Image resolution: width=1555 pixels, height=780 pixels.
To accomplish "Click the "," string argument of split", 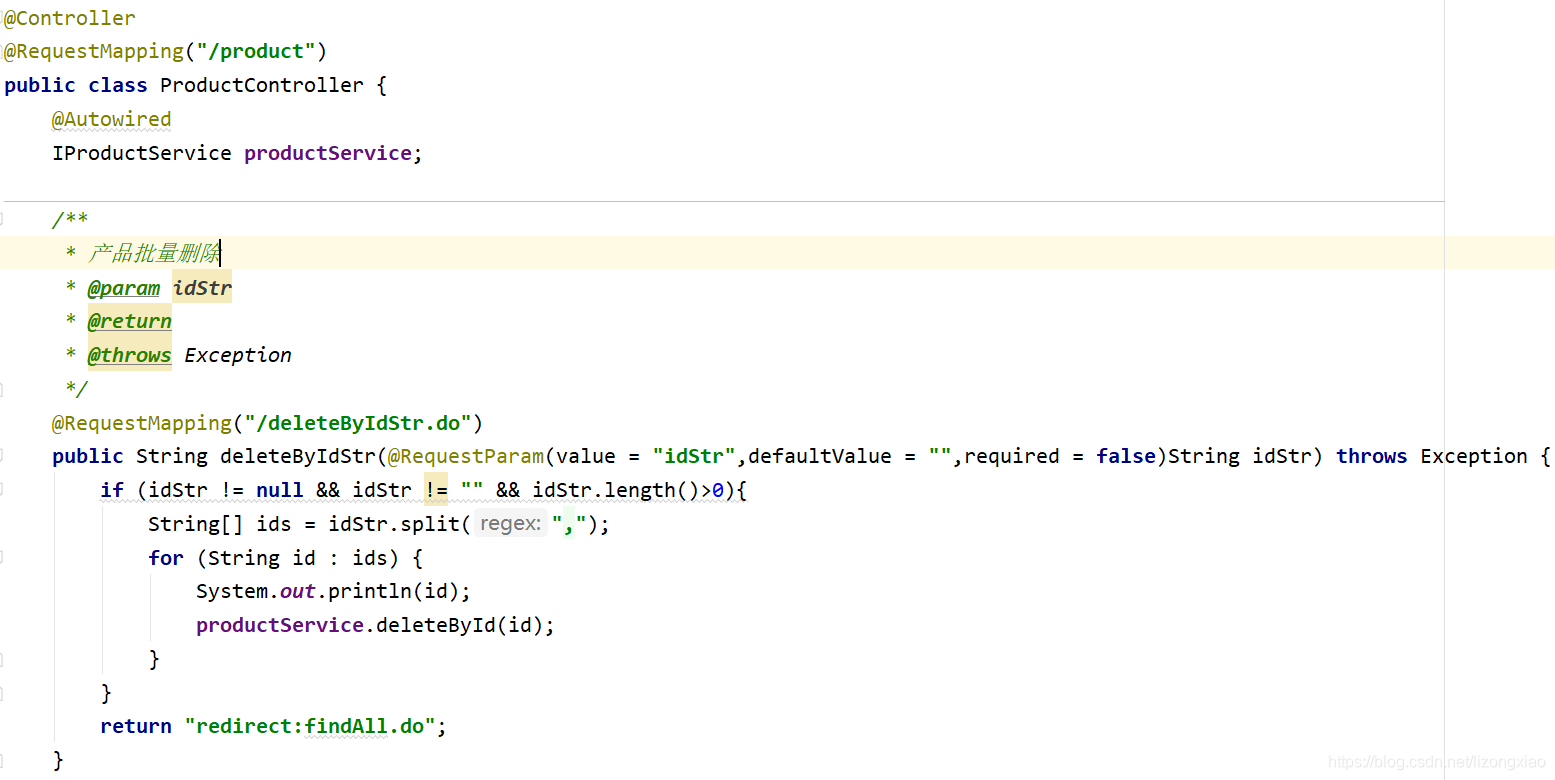I will (x=568, y=524).
